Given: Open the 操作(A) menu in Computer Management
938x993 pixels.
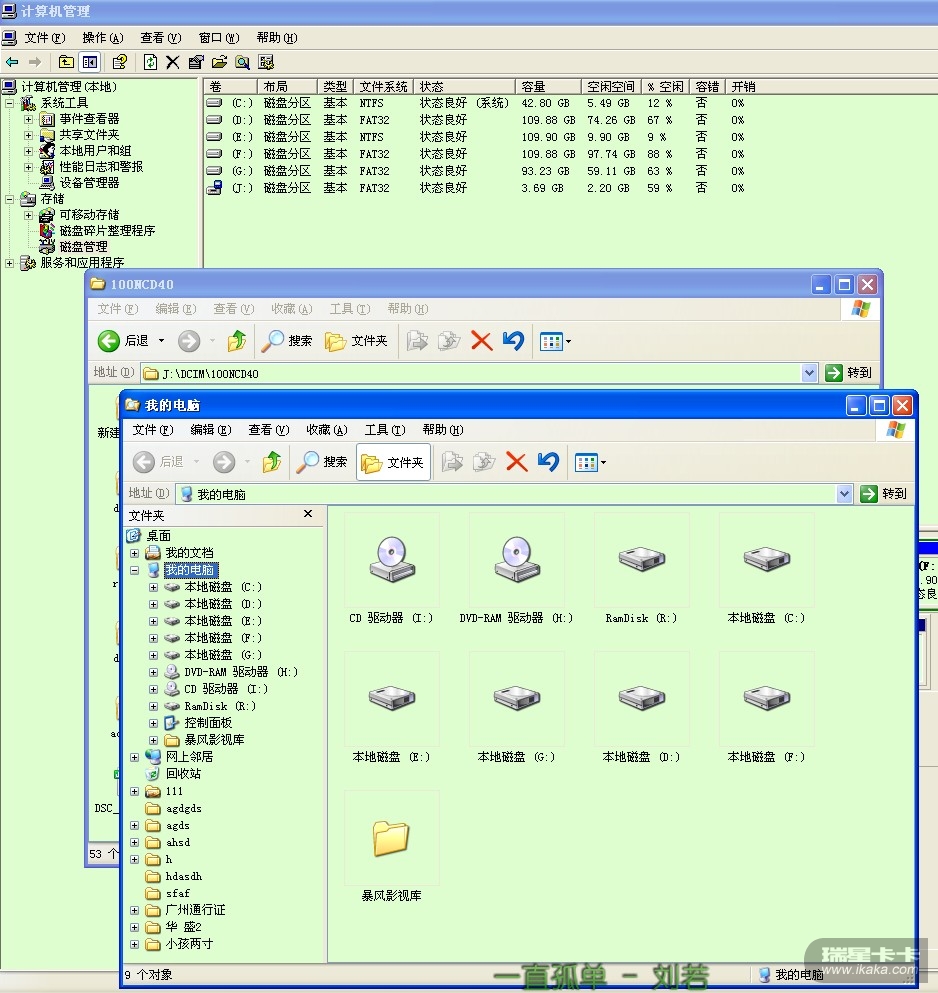Looking at the screenshot, I should tap(102, 38).
